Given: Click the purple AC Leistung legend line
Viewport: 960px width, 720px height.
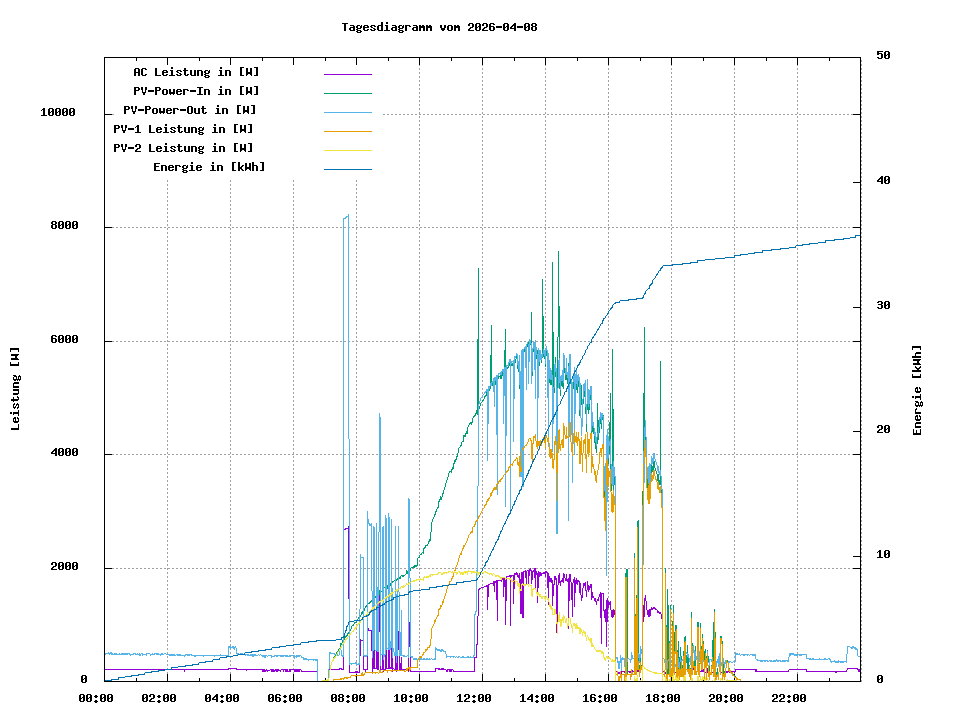Looking at the screenshot, I should click(347, 73).
